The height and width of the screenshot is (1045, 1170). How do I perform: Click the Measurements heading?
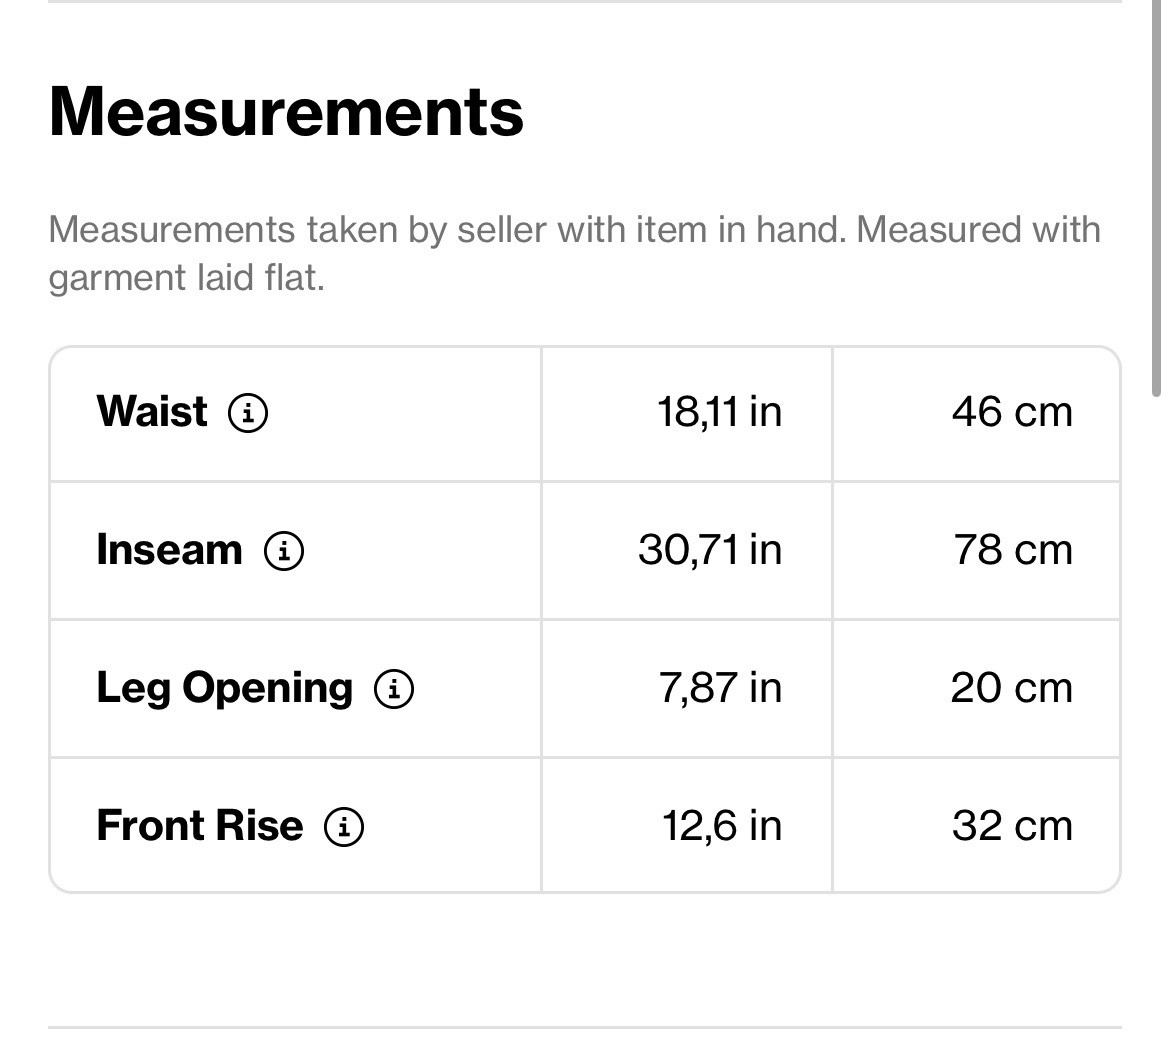[286, 111]
